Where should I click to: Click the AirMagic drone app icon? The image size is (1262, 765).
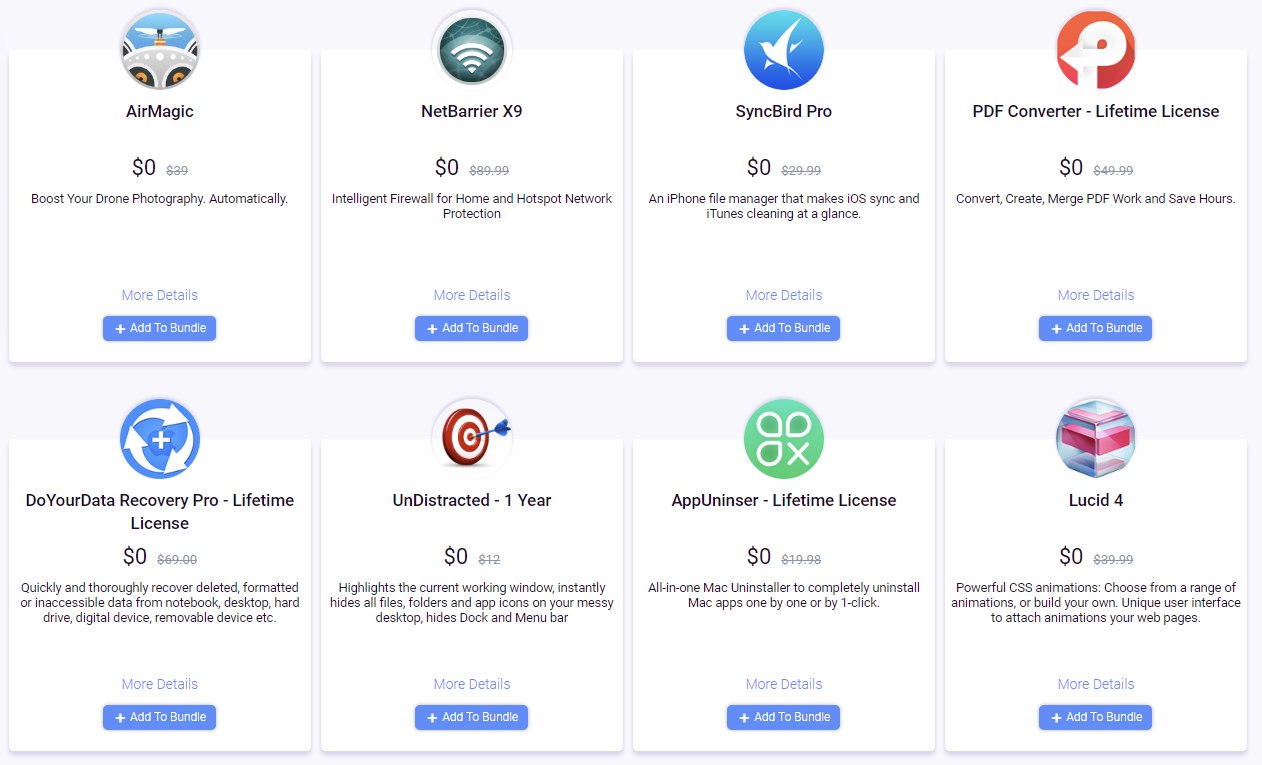pos(160,50)
